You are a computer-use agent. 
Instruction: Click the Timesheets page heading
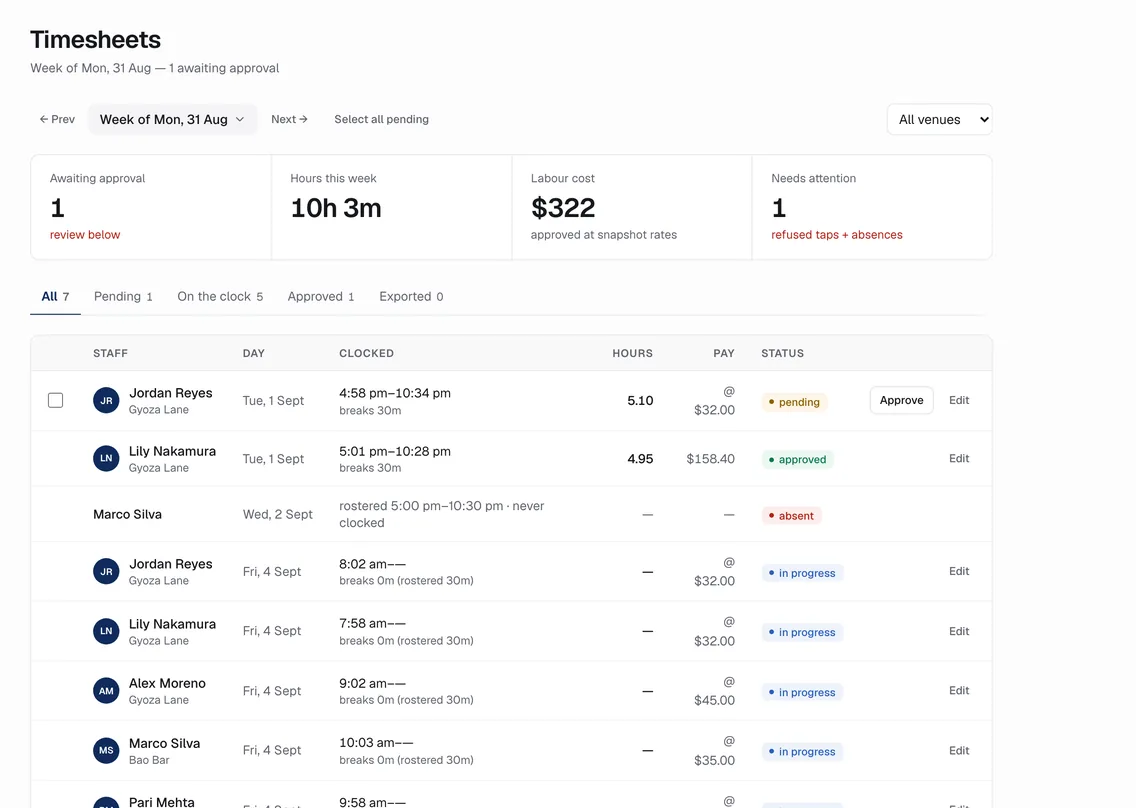96,40
